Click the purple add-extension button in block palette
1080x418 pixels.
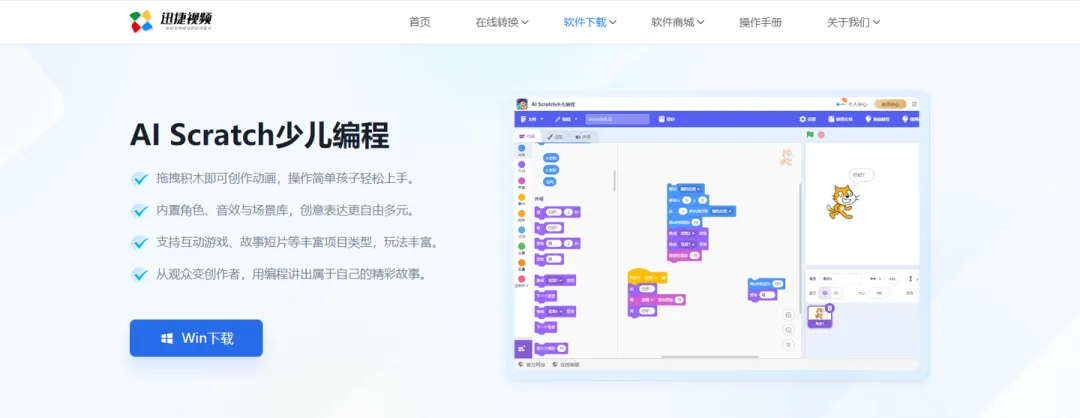pos(523,348)
